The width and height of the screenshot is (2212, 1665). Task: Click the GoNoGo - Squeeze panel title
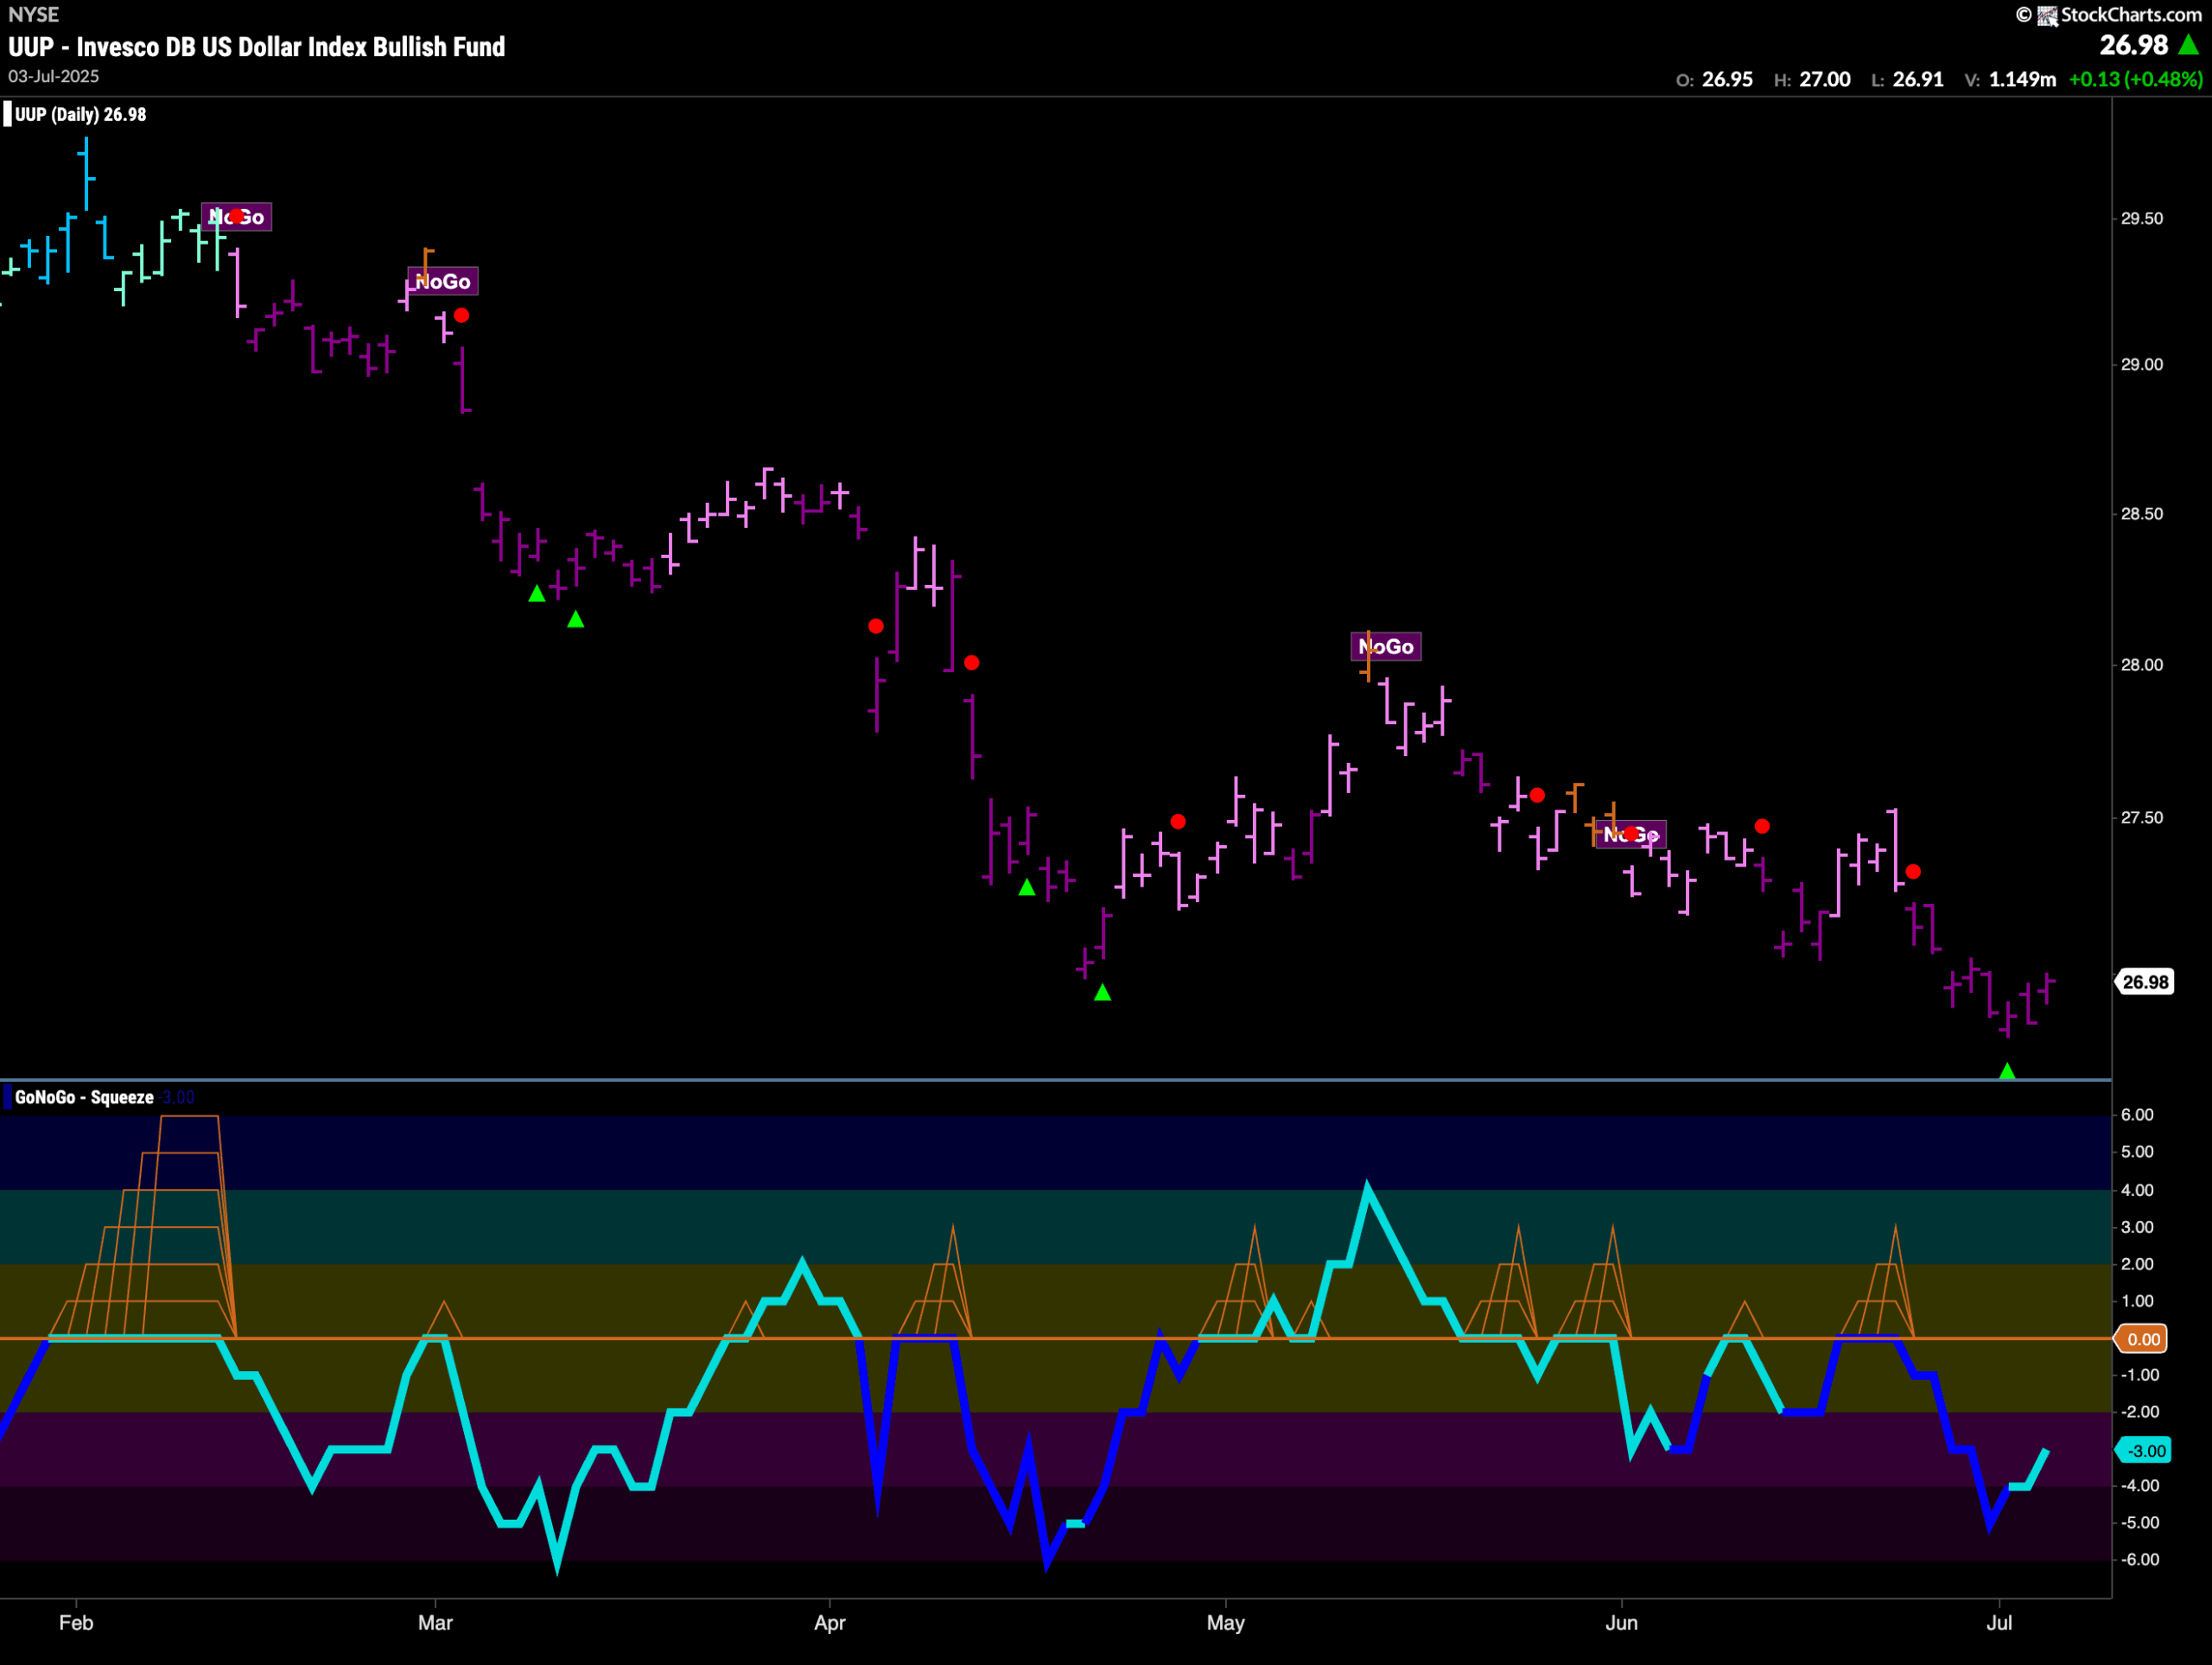click(x=84, y=1097)
